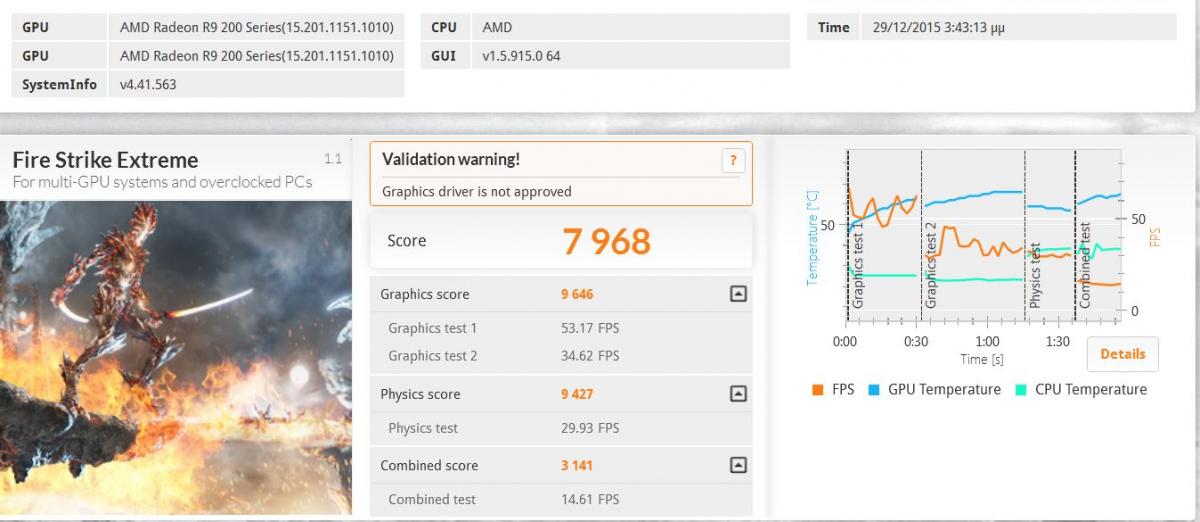Toggle the FPS legend orange swatch

coord(817,390)
